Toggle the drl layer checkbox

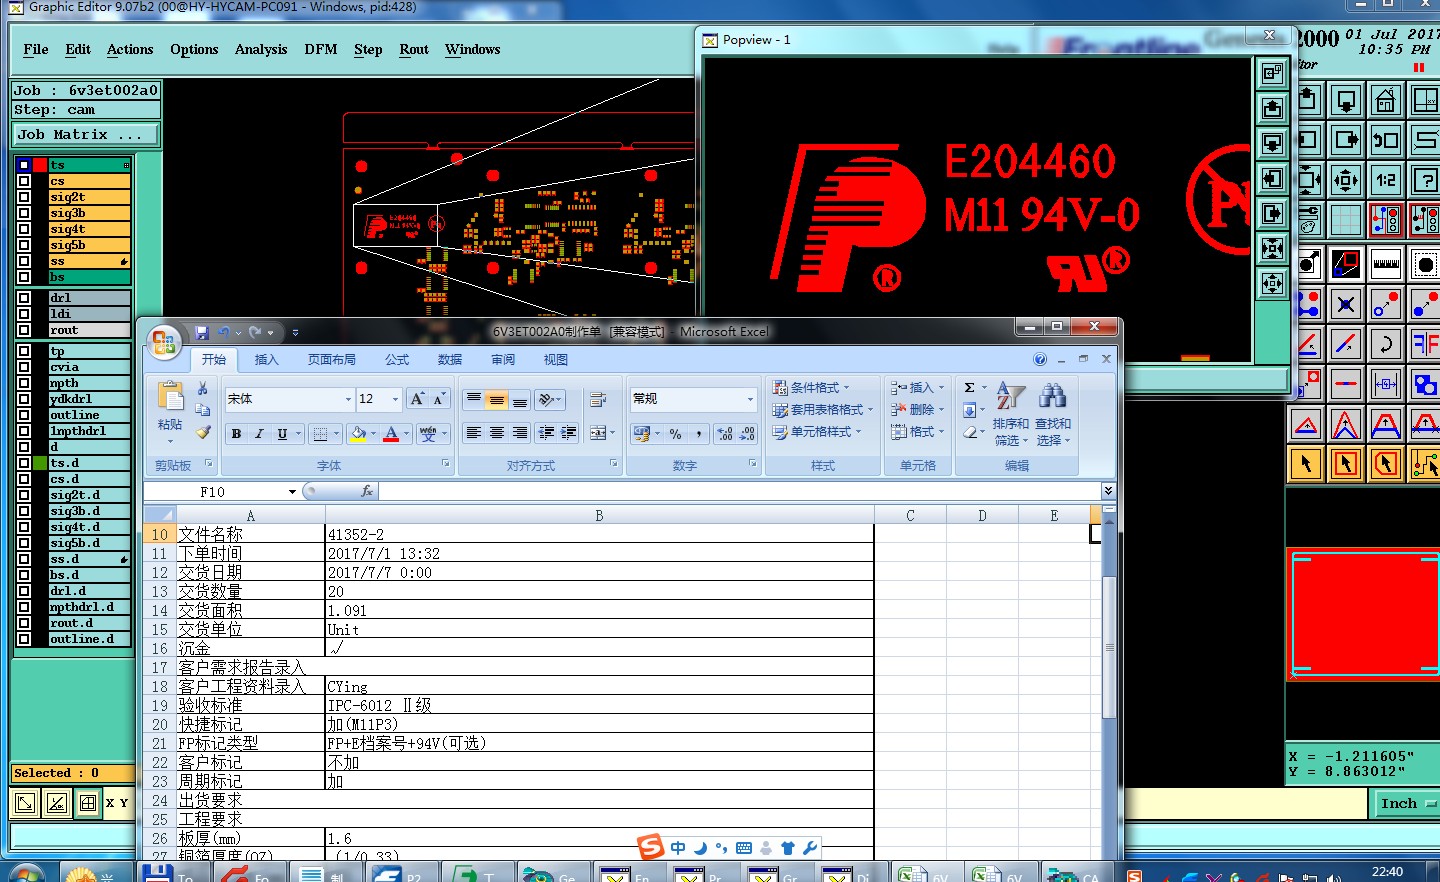pos(24,298)
